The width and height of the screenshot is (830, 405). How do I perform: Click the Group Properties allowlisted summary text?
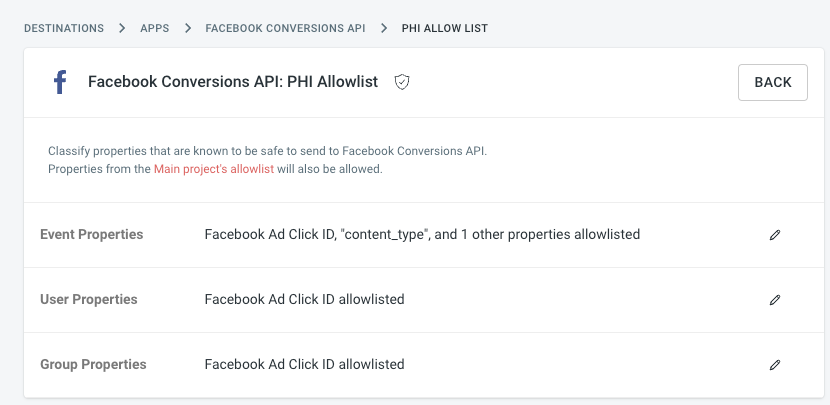click(304, 364)
